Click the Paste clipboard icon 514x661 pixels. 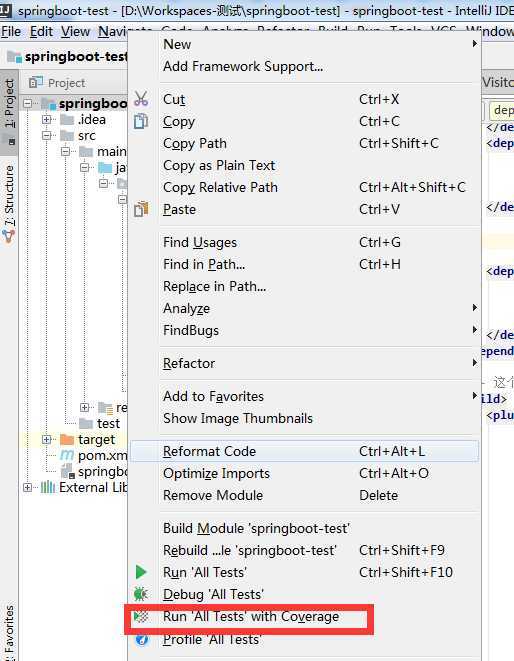pyautogui.click(x=141, y=209)
